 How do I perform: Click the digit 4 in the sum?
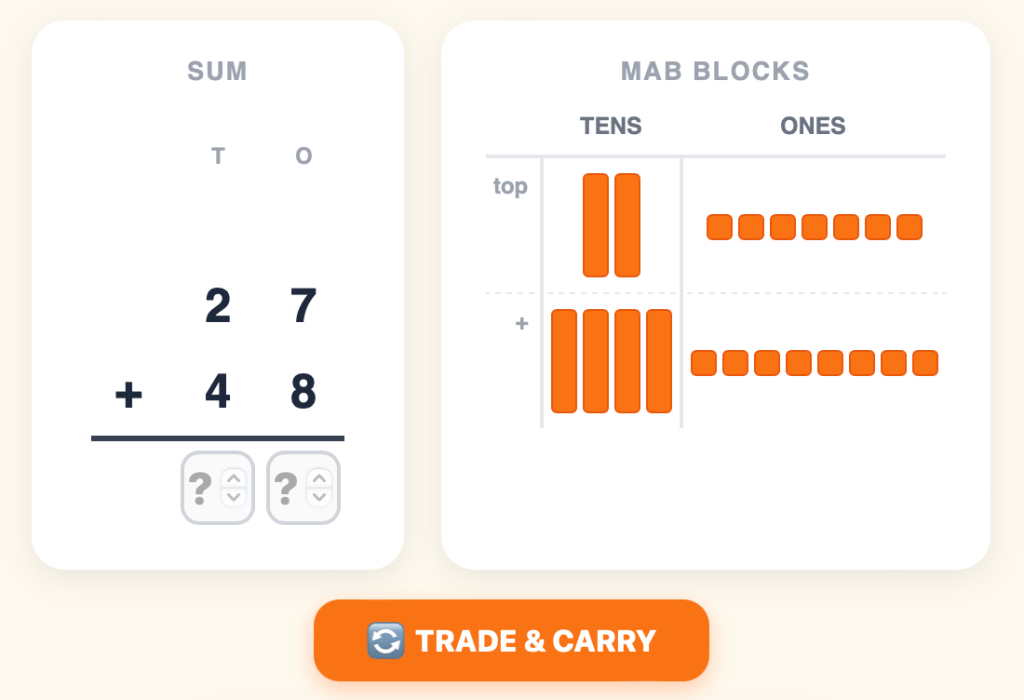(x=217, y=392)
